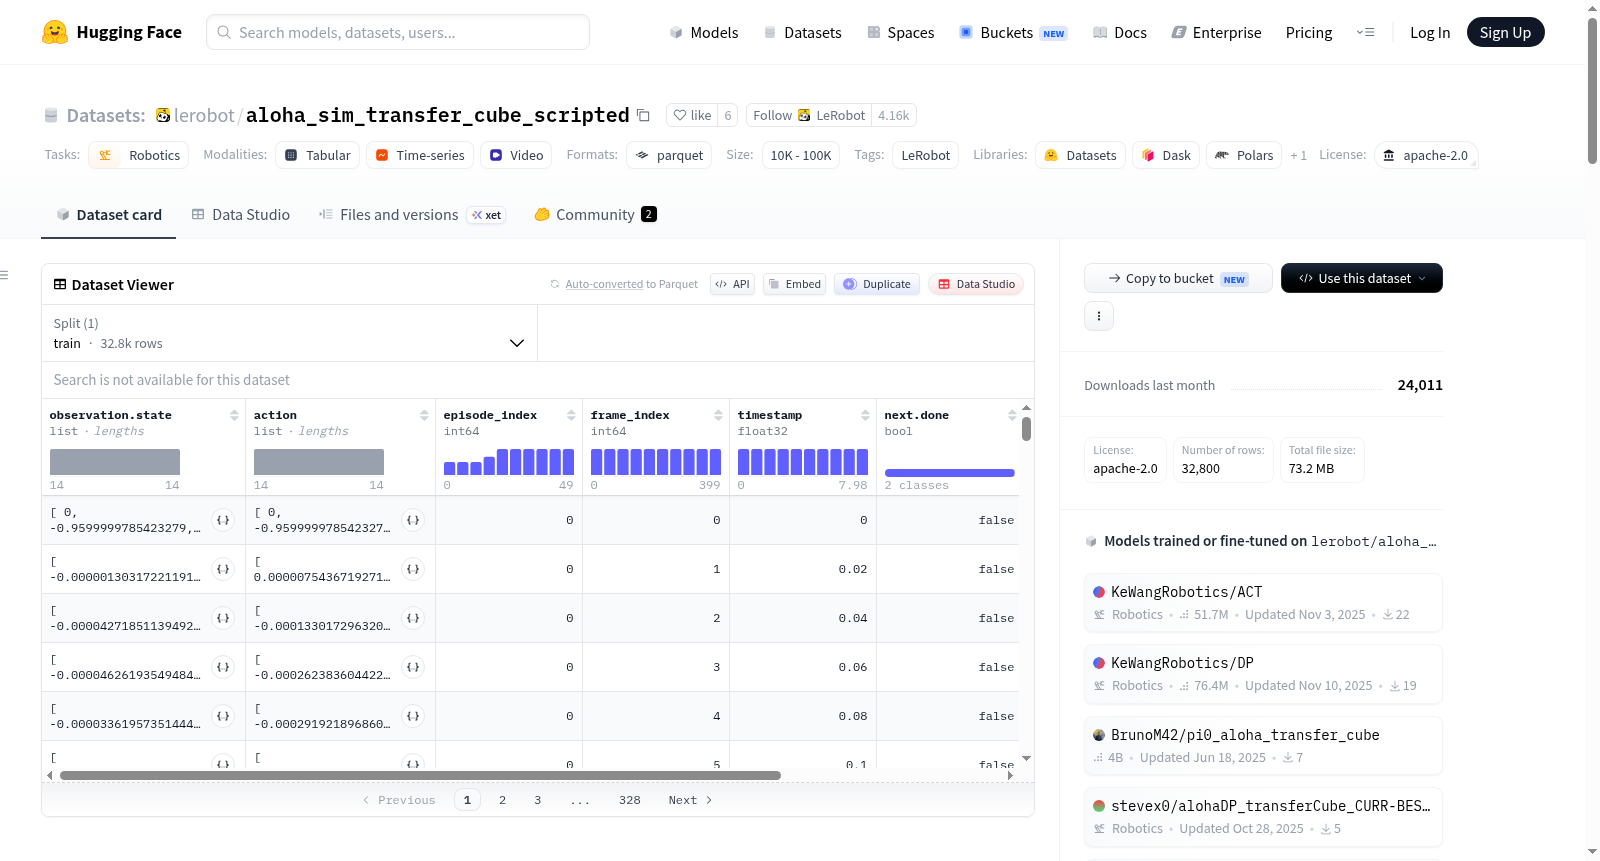Open the train split dropdown
Viewport: 1600px width, 861px height.
point(289,333)
